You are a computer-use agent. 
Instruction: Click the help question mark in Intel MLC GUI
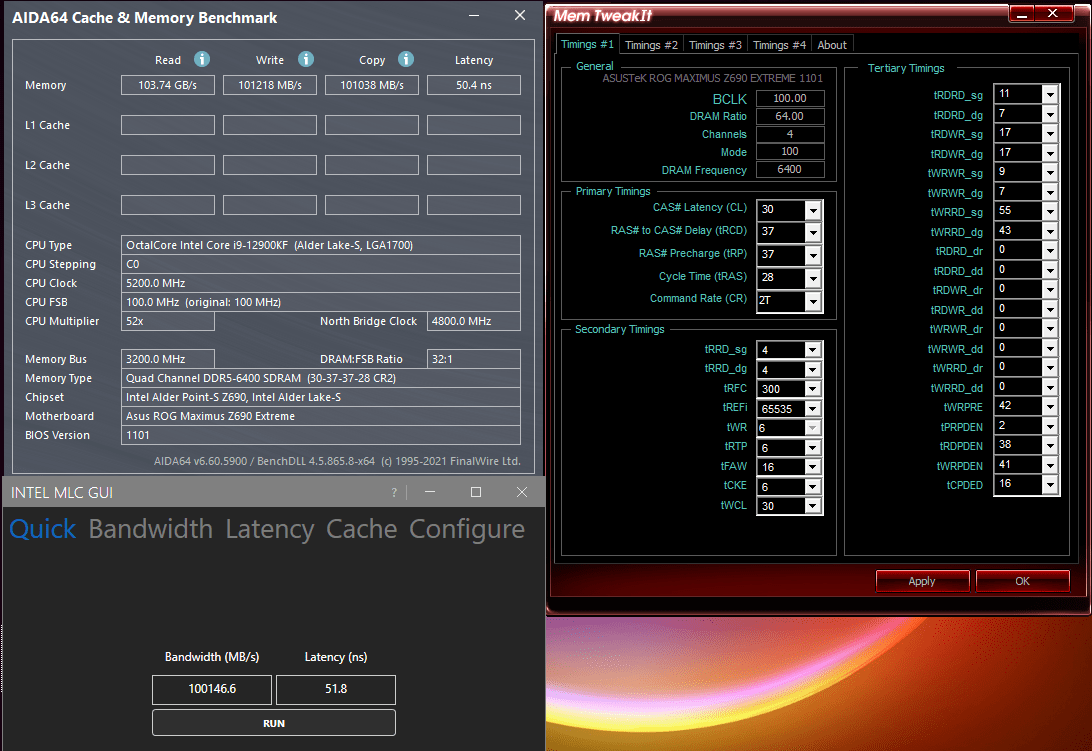click(394, 493)
